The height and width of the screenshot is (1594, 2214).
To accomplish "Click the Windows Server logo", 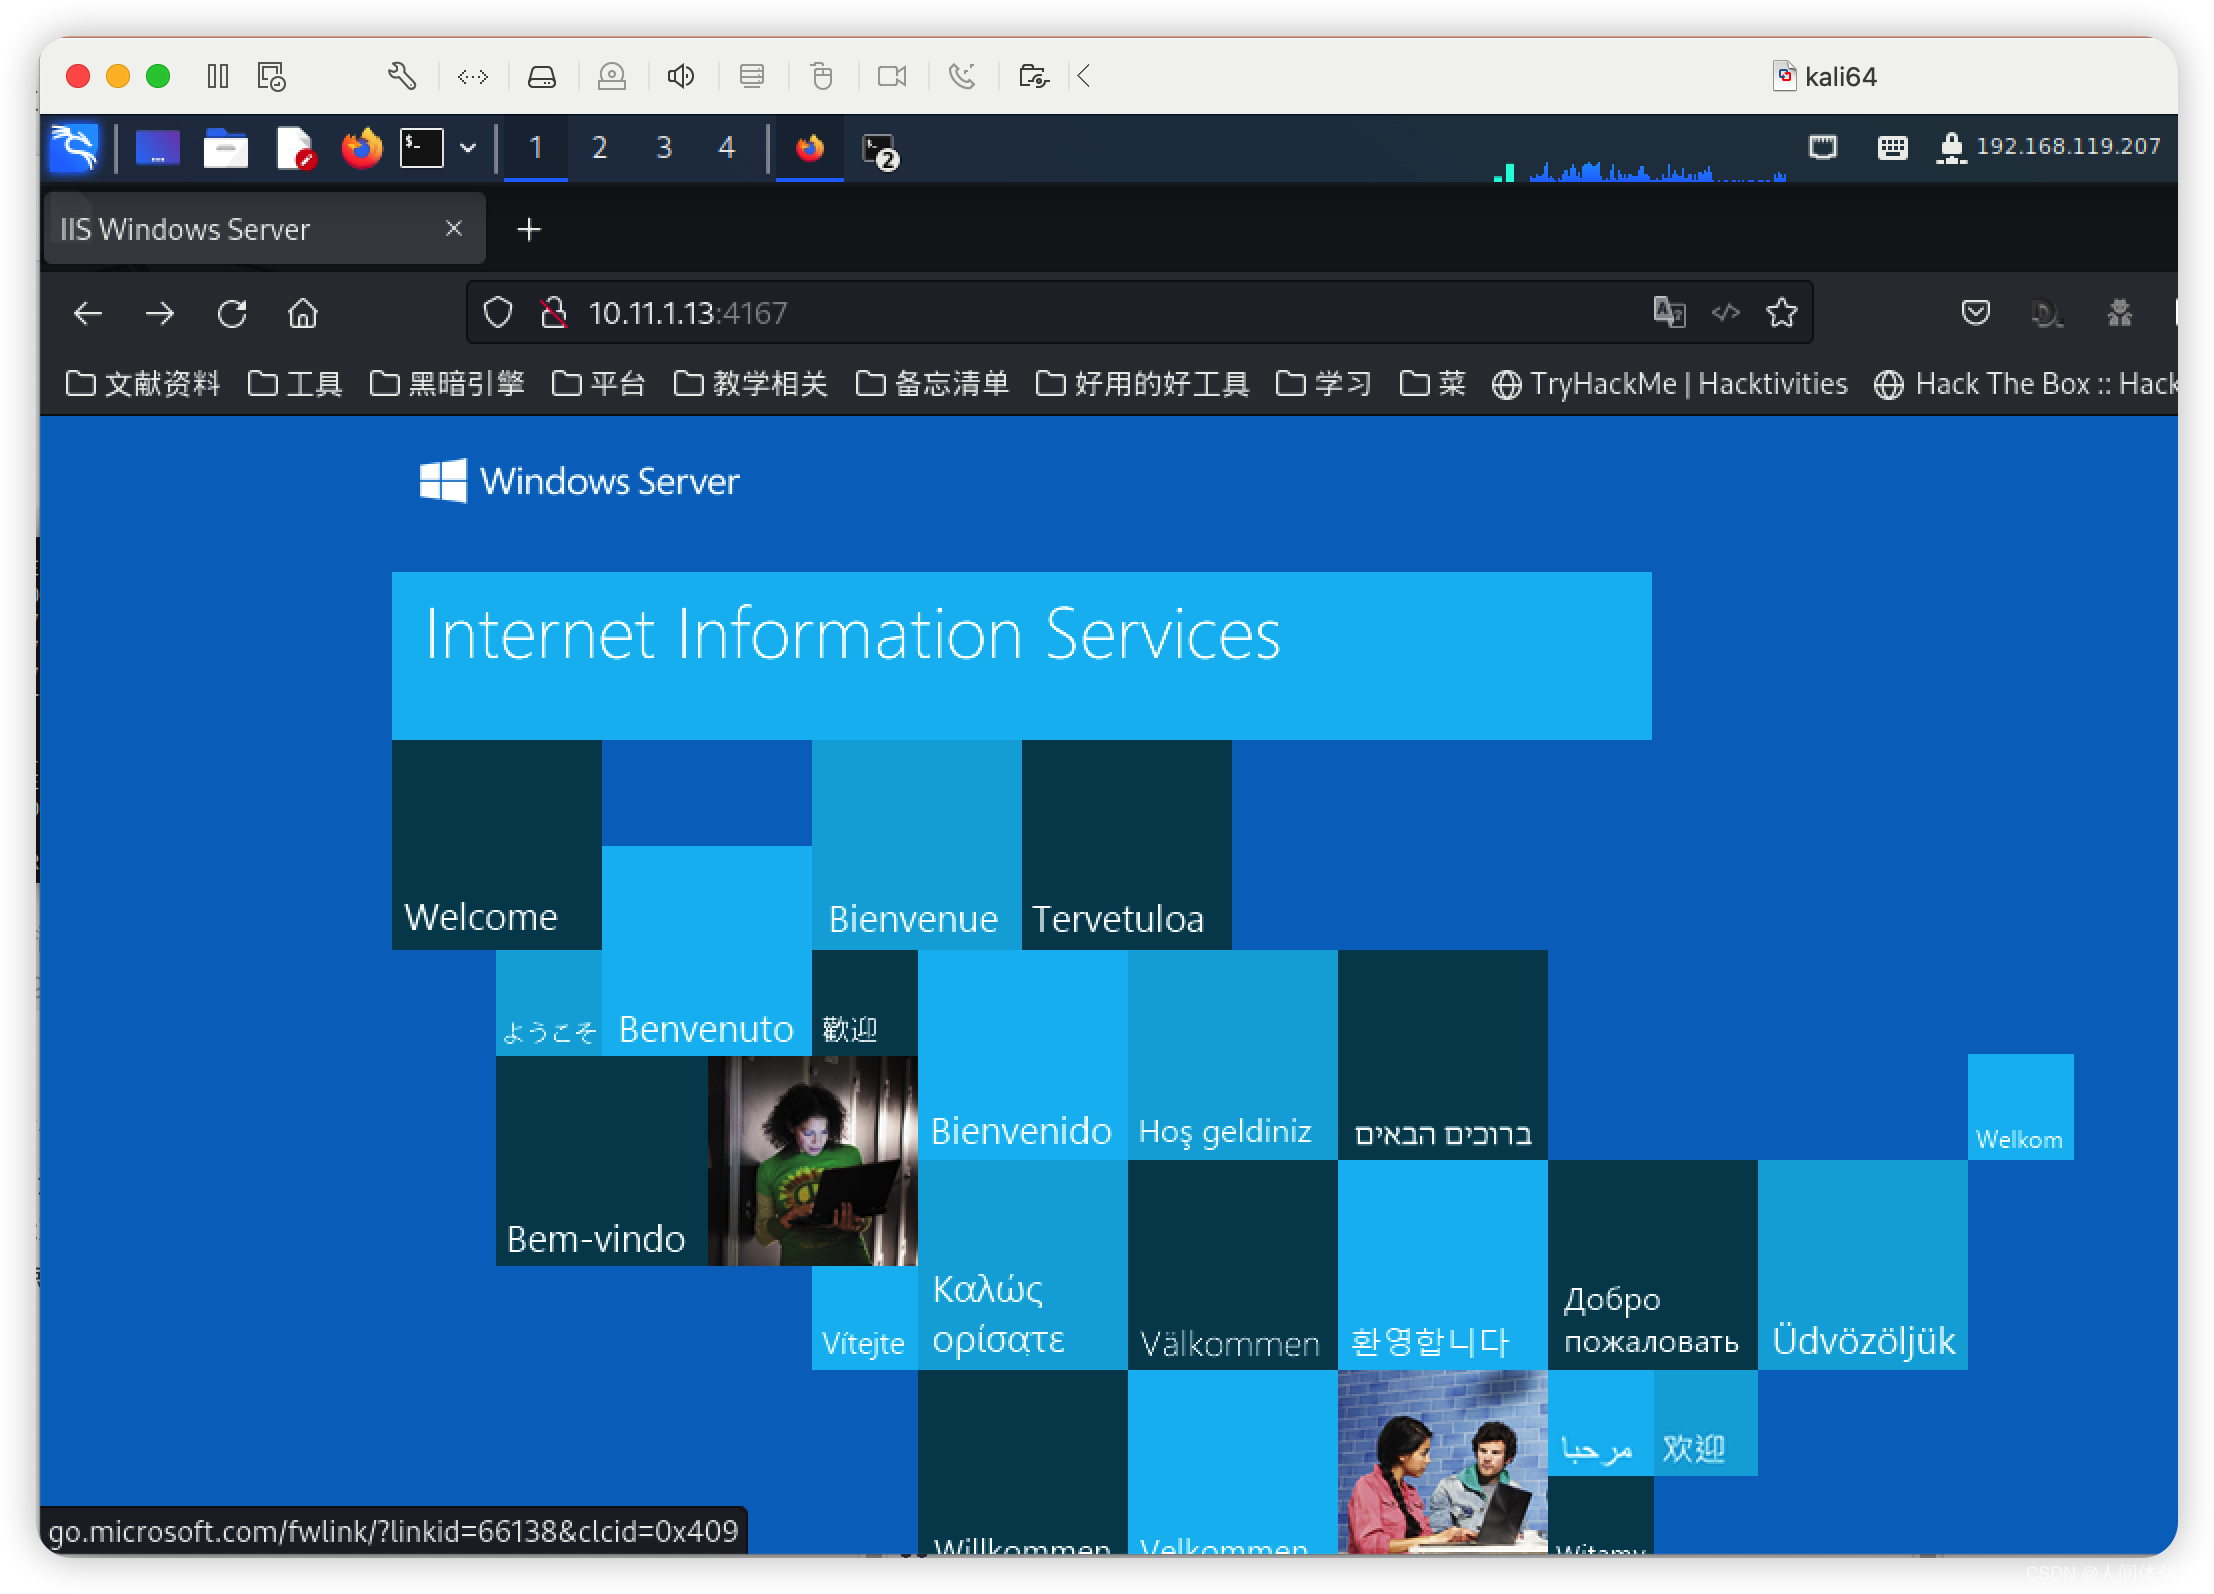I will click(579, 481).
